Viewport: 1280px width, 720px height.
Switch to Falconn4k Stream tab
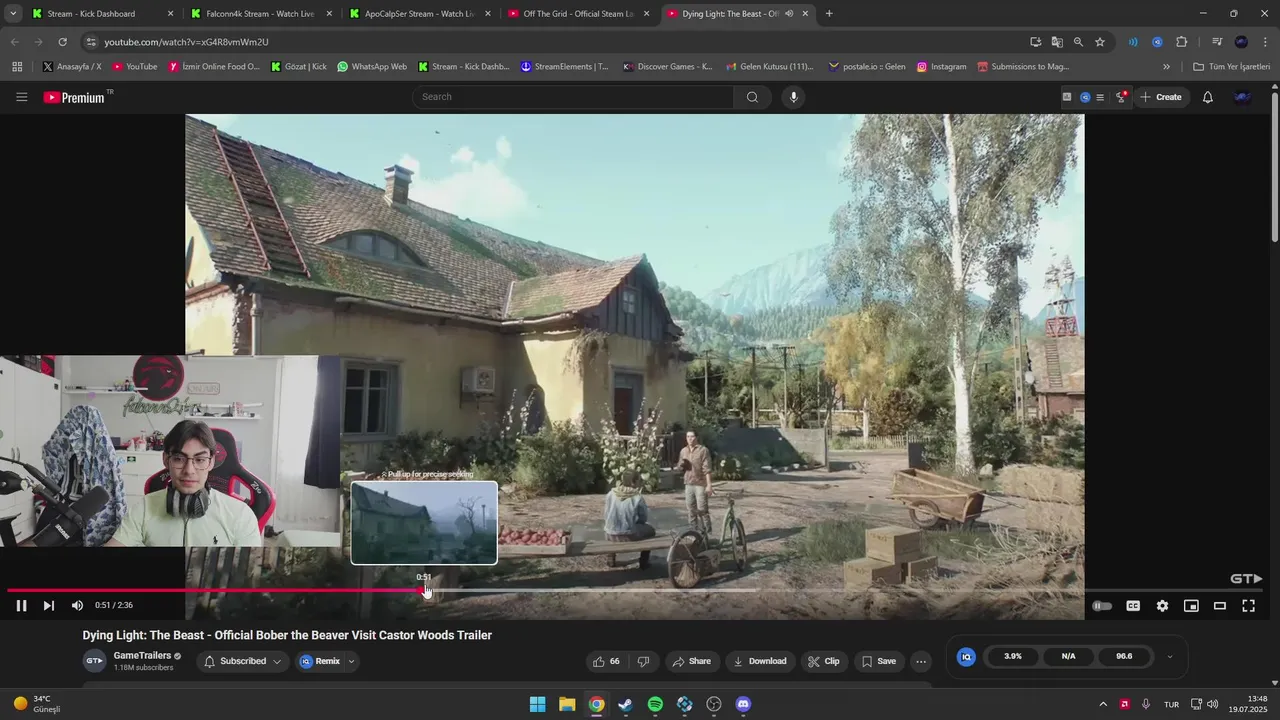coord(260,14)
